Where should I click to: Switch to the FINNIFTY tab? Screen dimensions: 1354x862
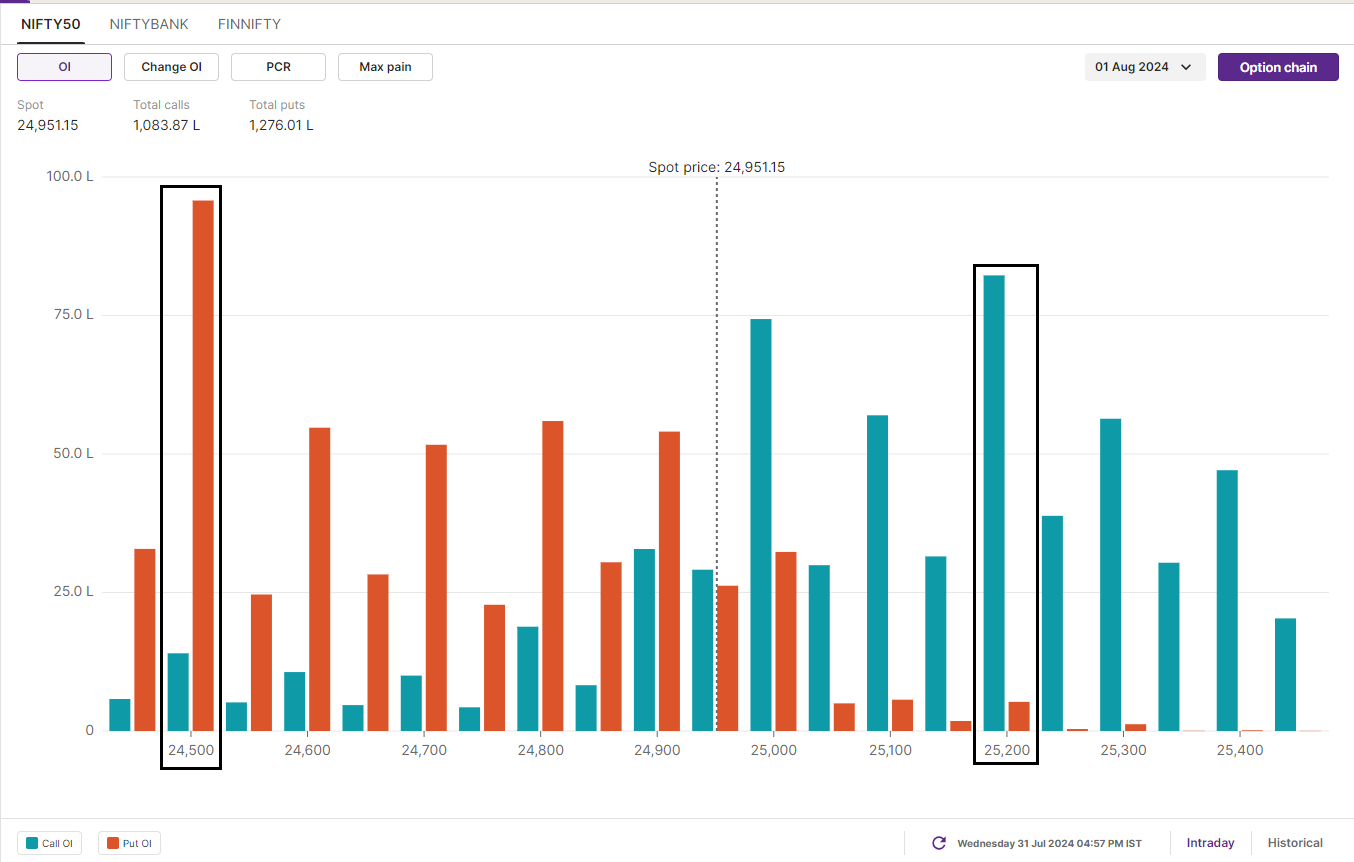[x=249, y=24]
